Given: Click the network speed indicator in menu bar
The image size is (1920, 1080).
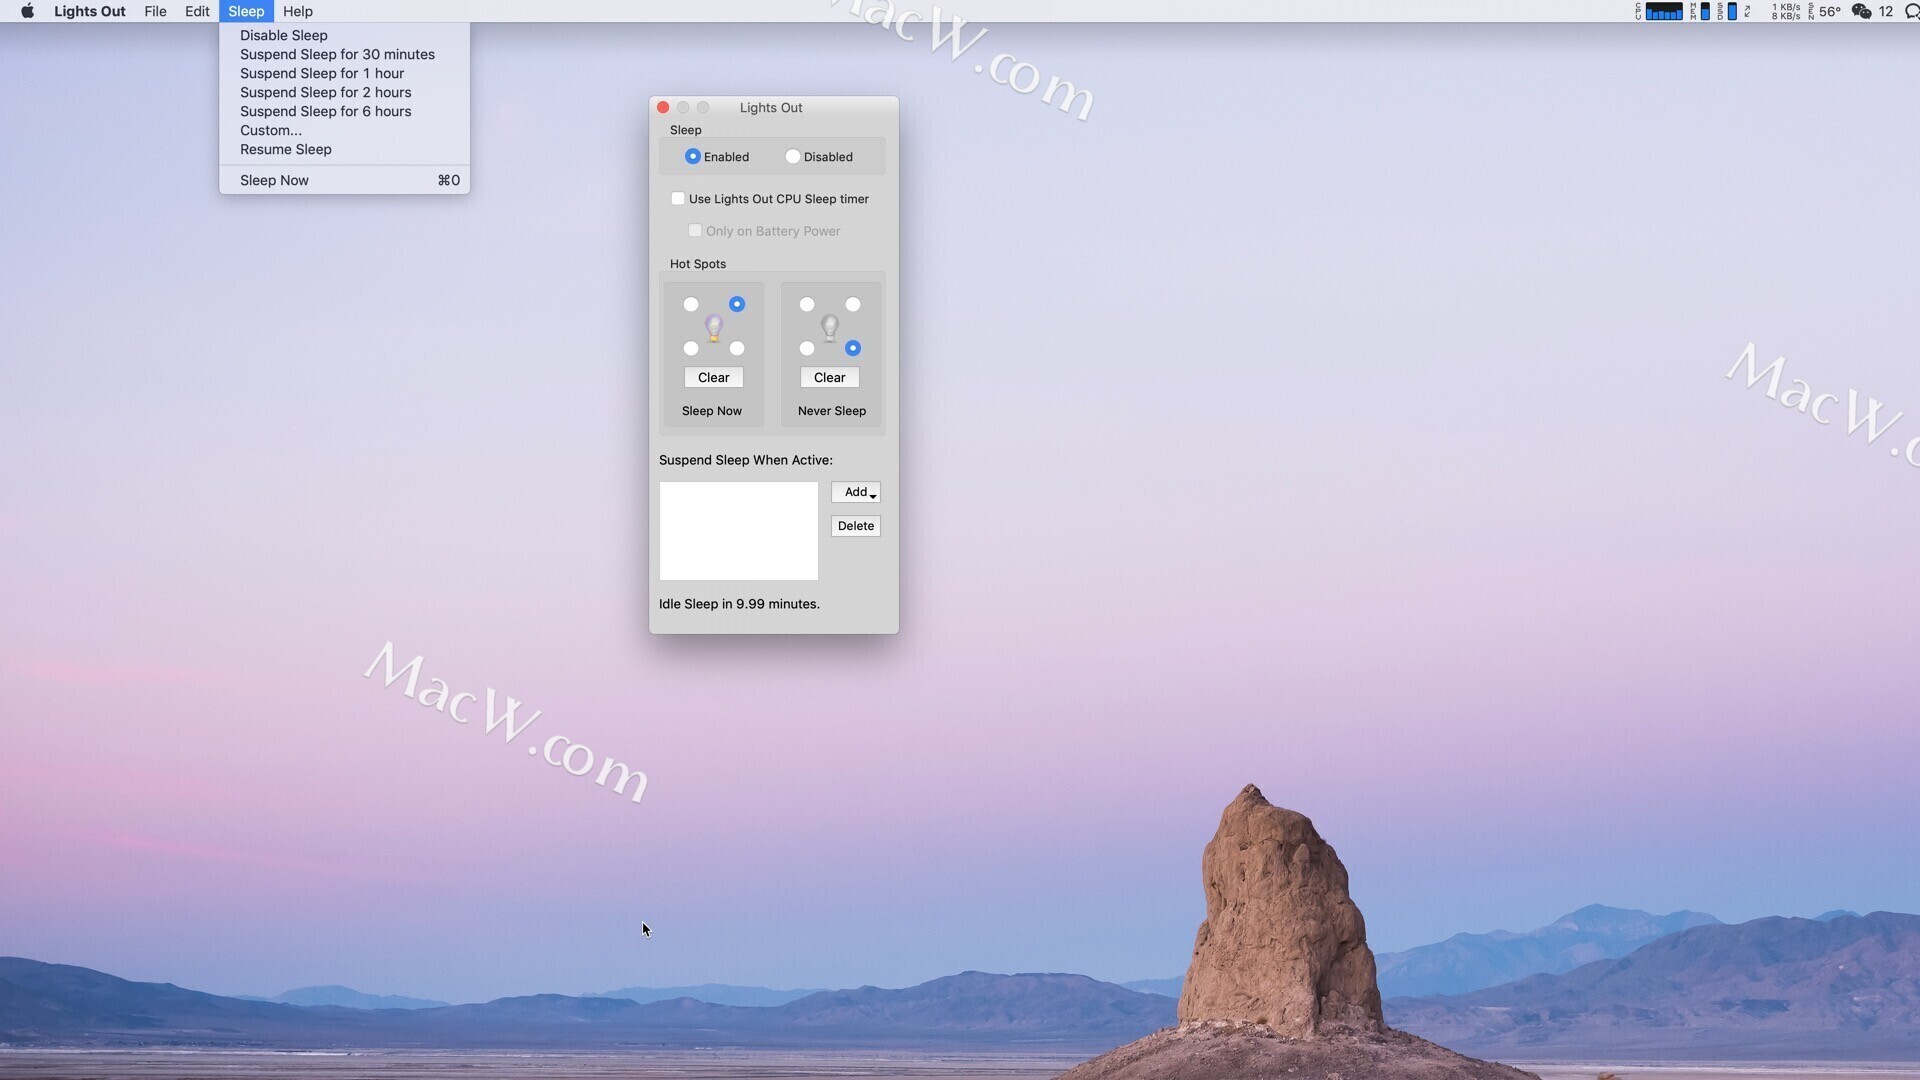Looking at the screenshot, I should coord(1785,11).
